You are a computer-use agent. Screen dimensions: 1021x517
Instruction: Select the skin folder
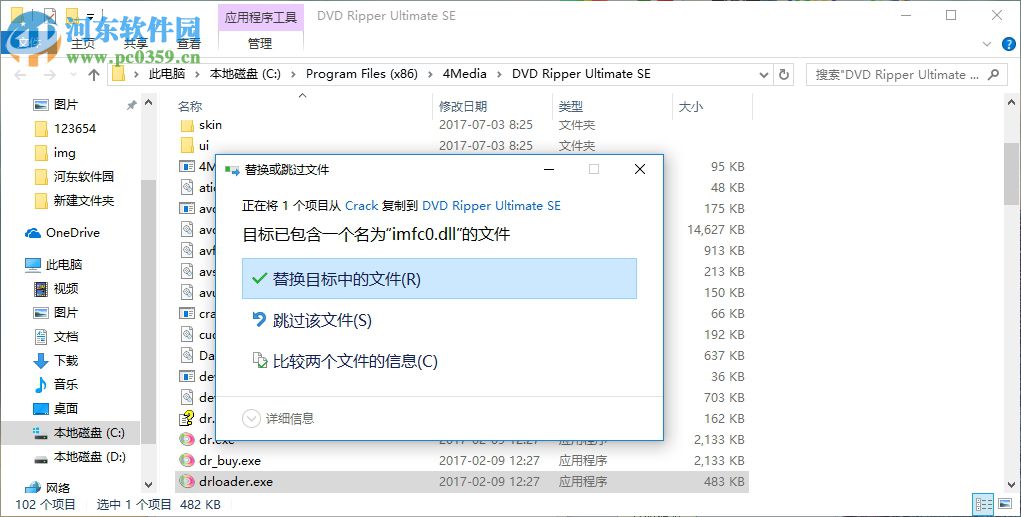210,124
